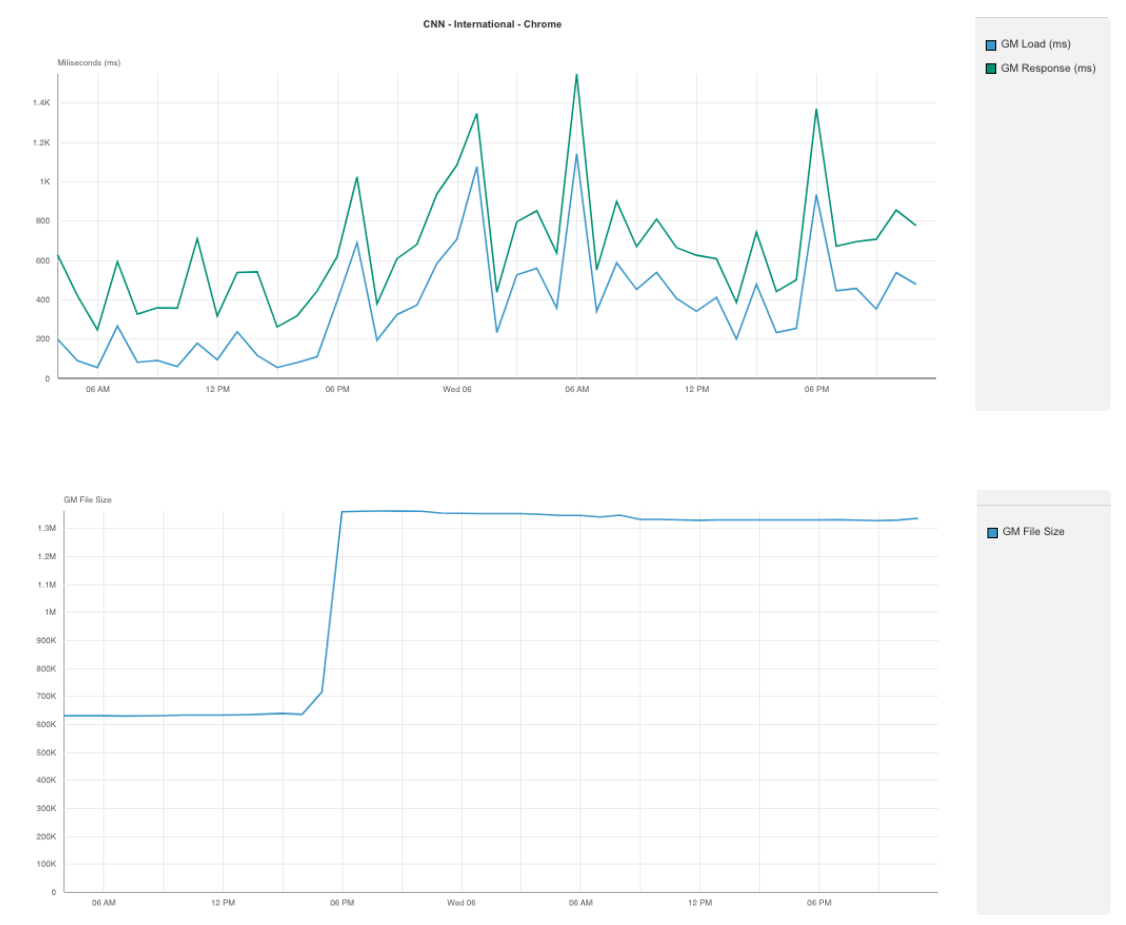Click the 100K label on the file size axis
Screen dimensions: 1126x925
tap(46, 865)
